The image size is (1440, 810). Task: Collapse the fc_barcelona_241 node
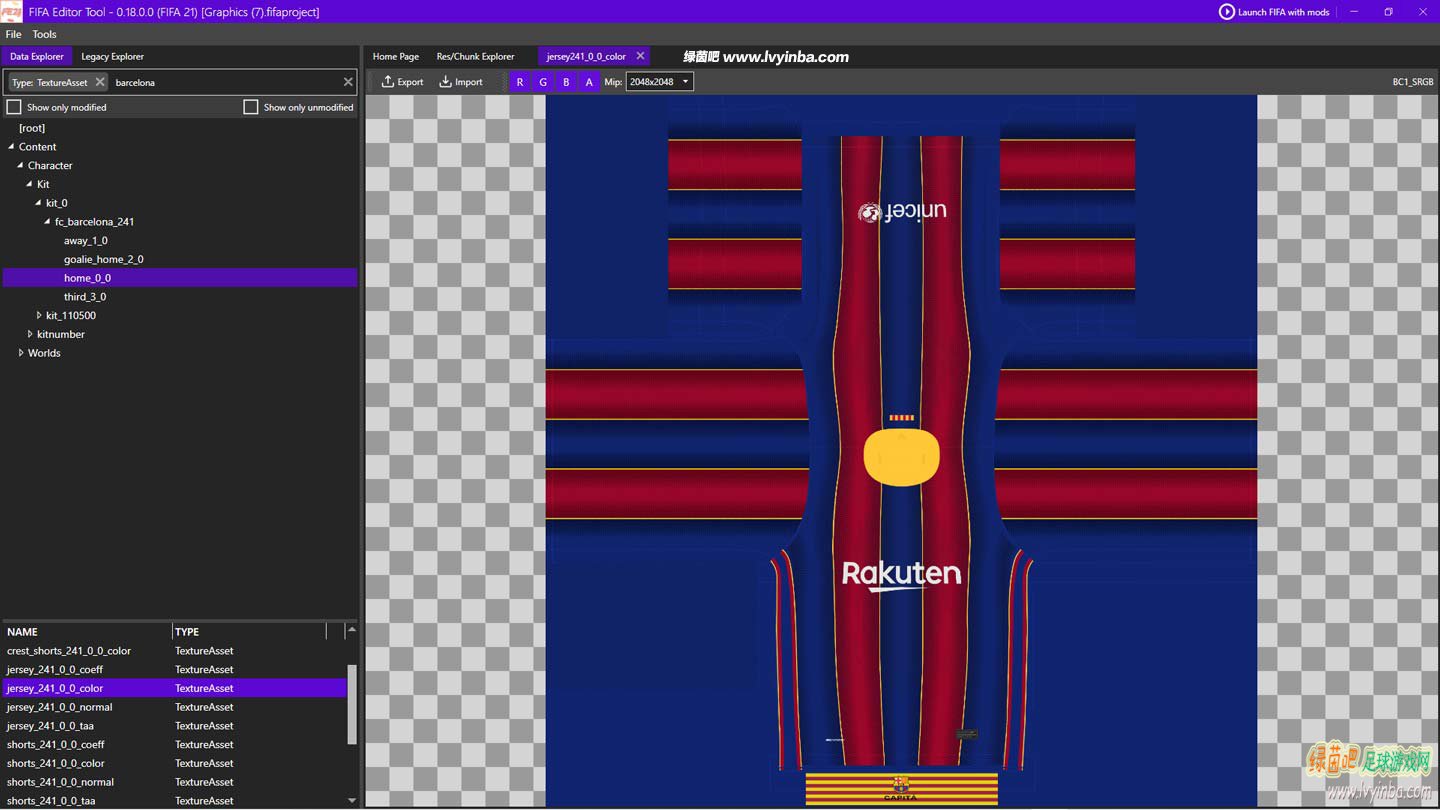(48, 222)
